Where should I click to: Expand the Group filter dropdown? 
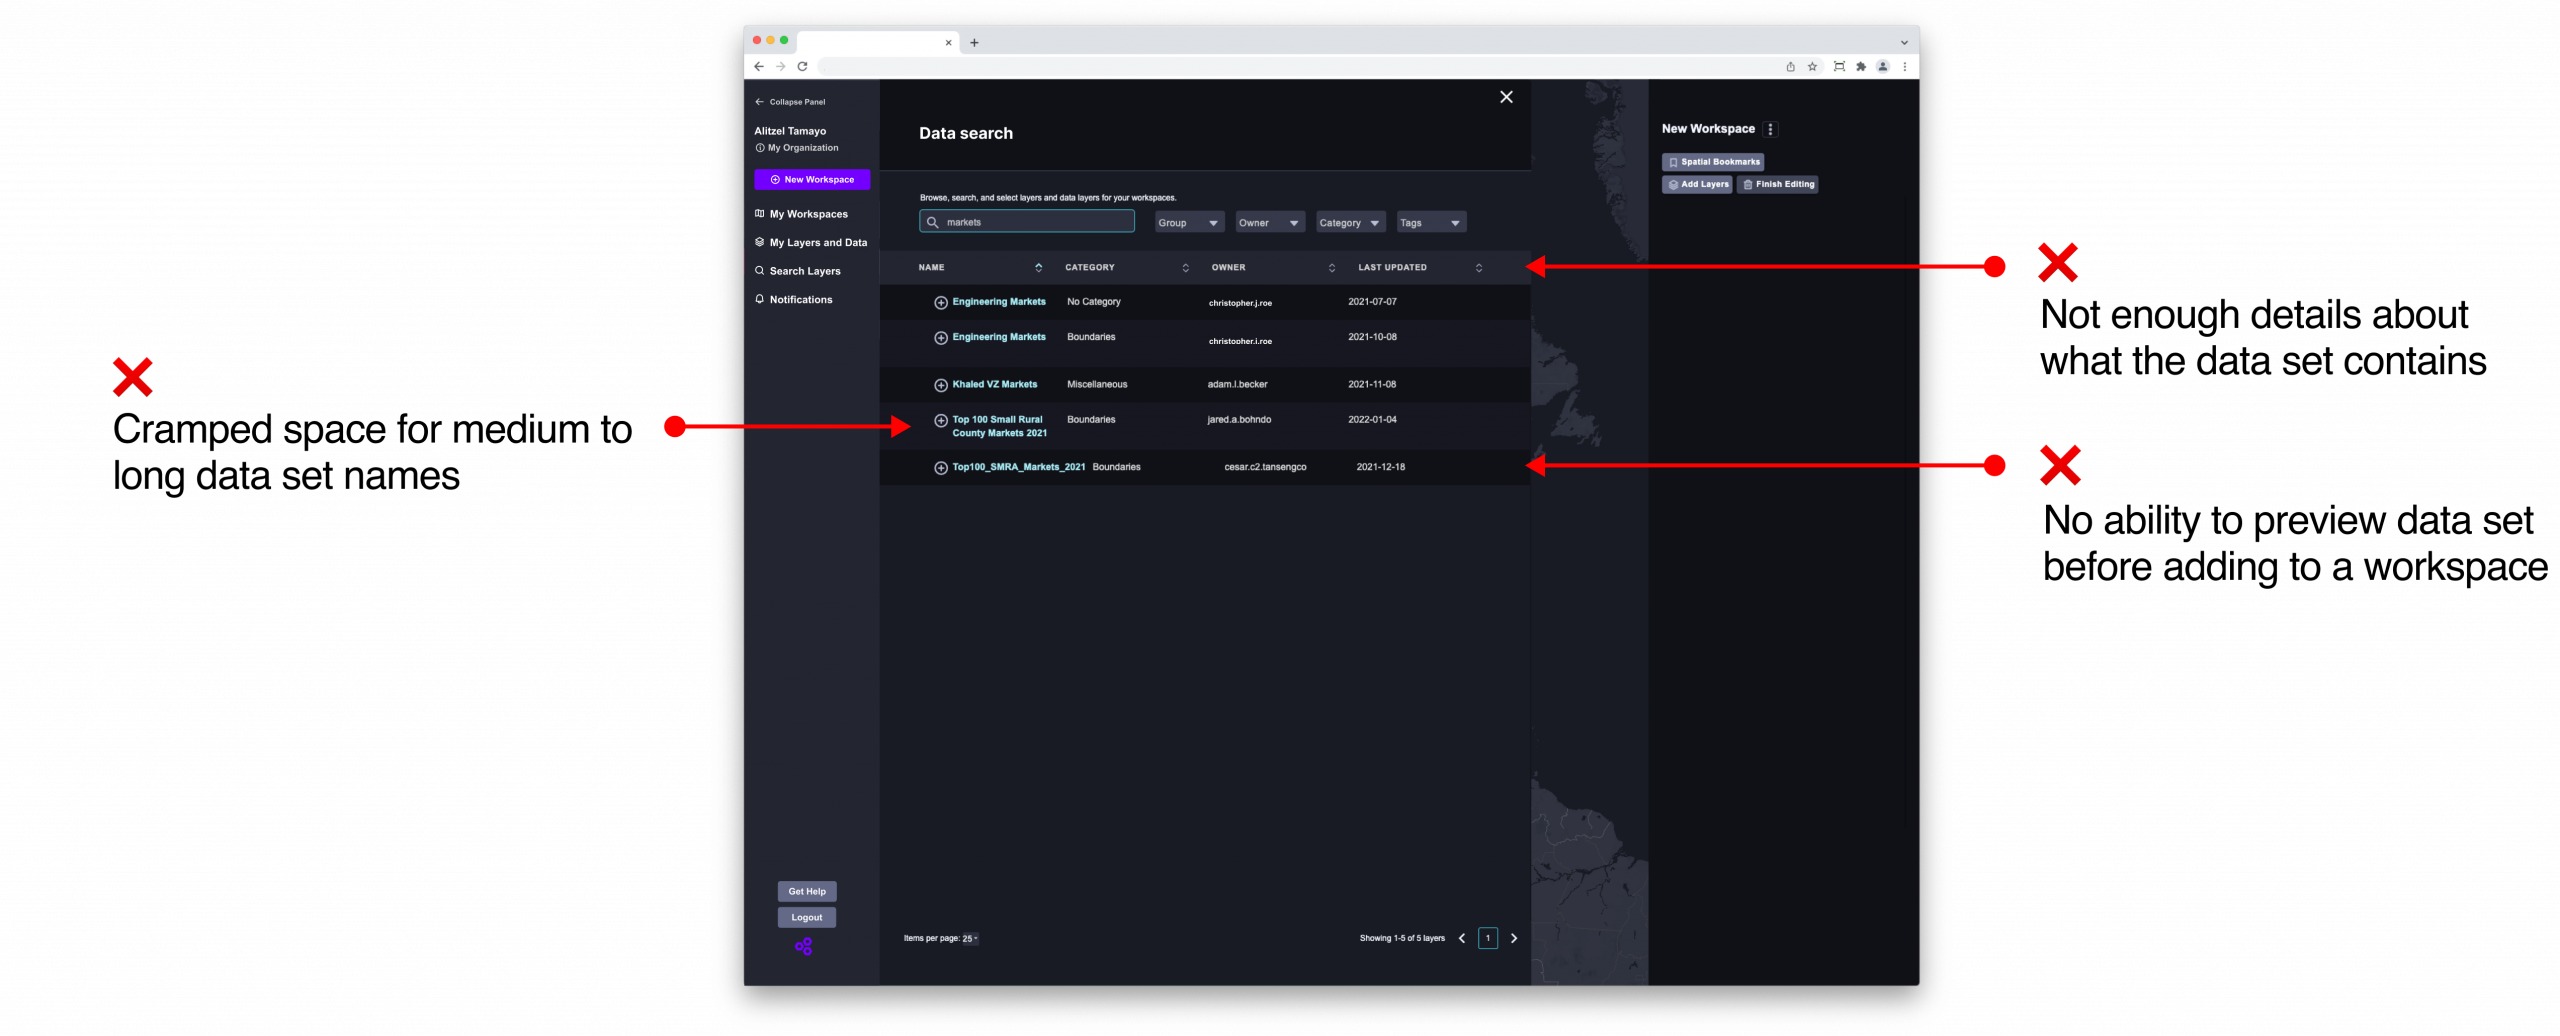point(1189,223)
